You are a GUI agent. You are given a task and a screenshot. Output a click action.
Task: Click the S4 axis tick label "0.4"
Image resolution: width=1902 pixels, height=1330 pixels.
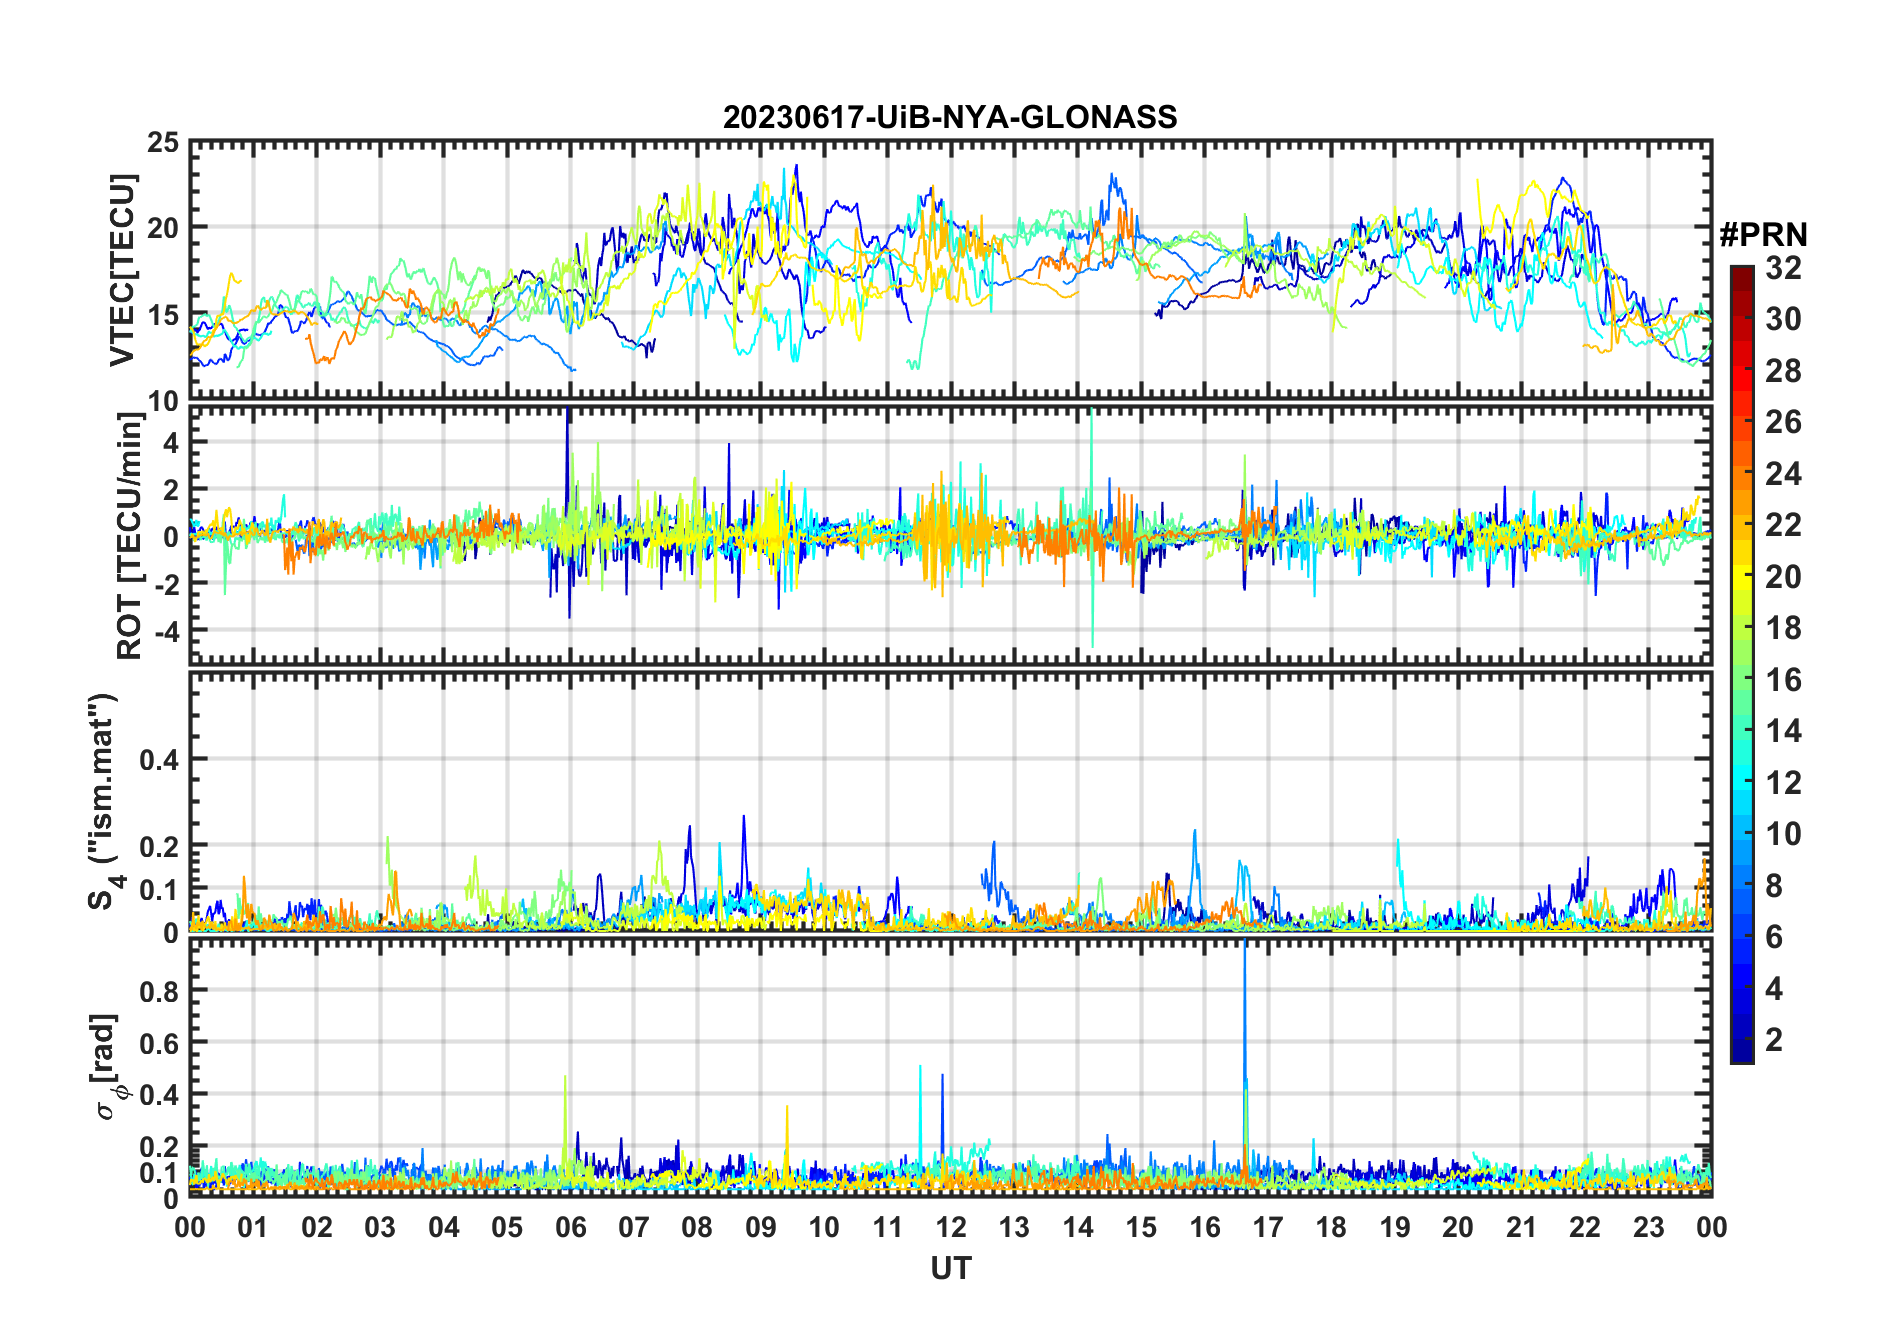pyautogui.click(x=159, y=759)
